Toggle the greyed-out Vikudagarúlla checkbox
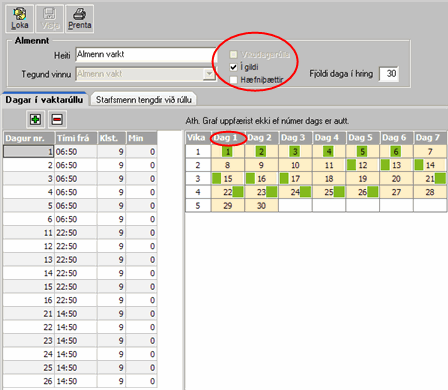 [233, 54]
